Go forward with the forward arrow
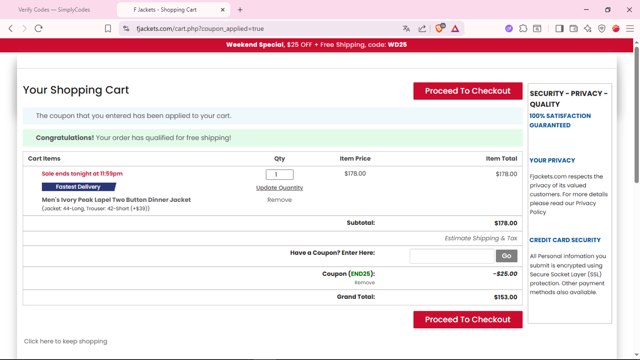The image size is (640, 360). click(x=24, y=29)
